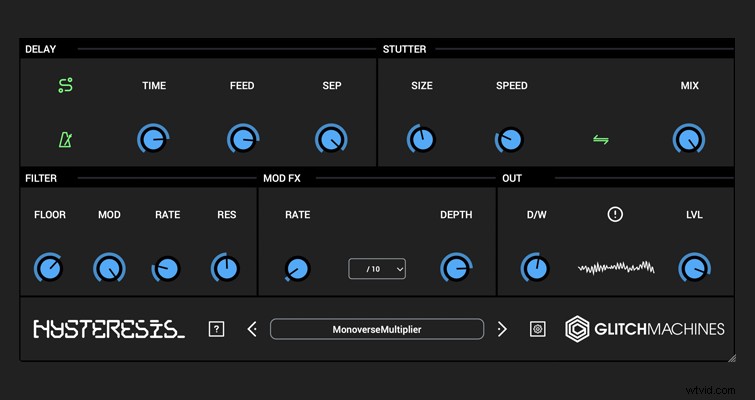
Task: Click the filter FLOOR knob
Action: [49, 268]
